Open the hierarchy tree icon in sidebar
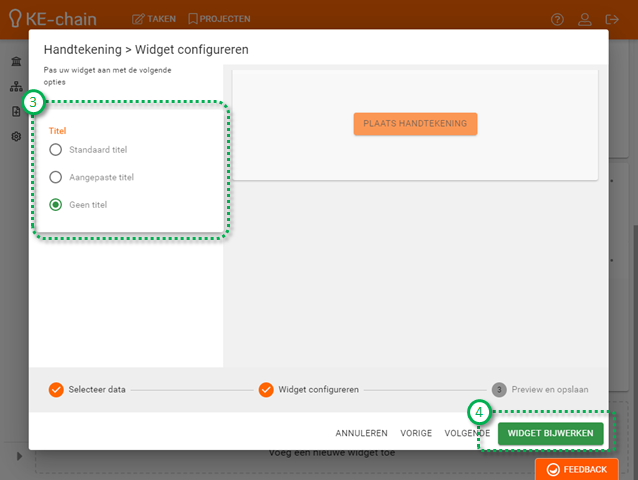This screenshot has height=480, width=638. point(16,87)
